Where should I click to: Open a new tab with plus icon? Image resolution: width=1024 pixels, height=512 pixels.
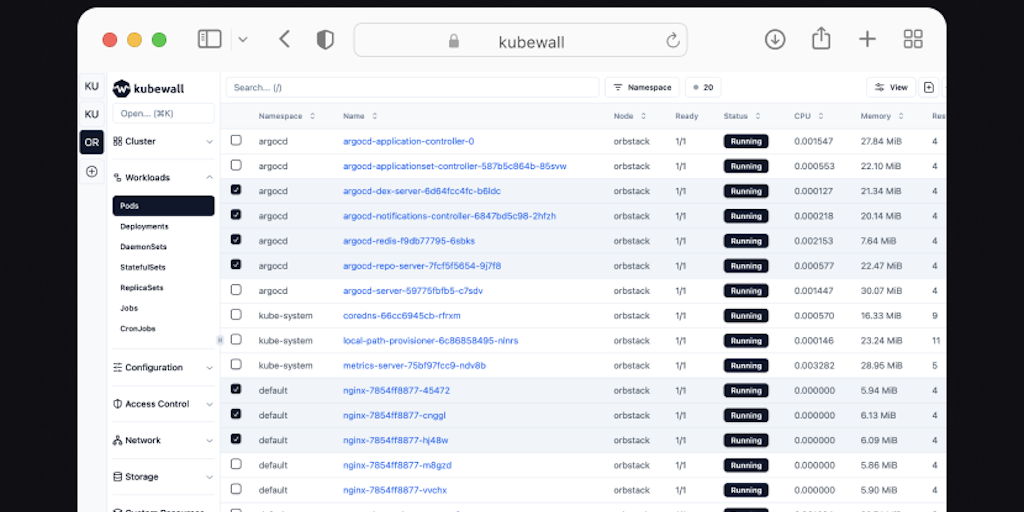[867, 39]
